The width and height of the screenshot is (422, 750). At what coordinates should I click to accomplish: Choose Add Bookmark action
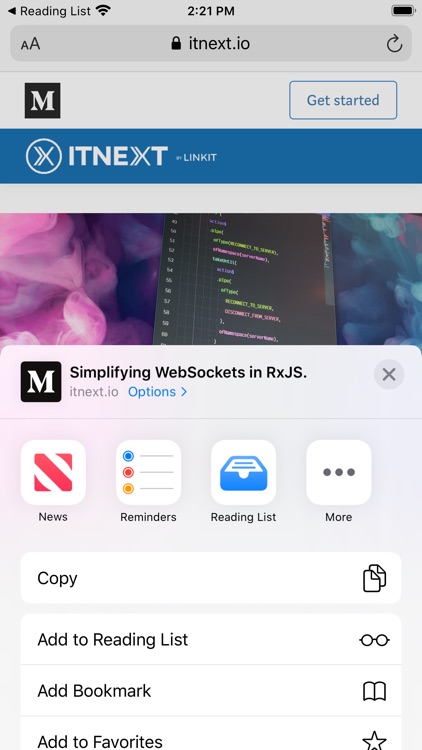211,691
